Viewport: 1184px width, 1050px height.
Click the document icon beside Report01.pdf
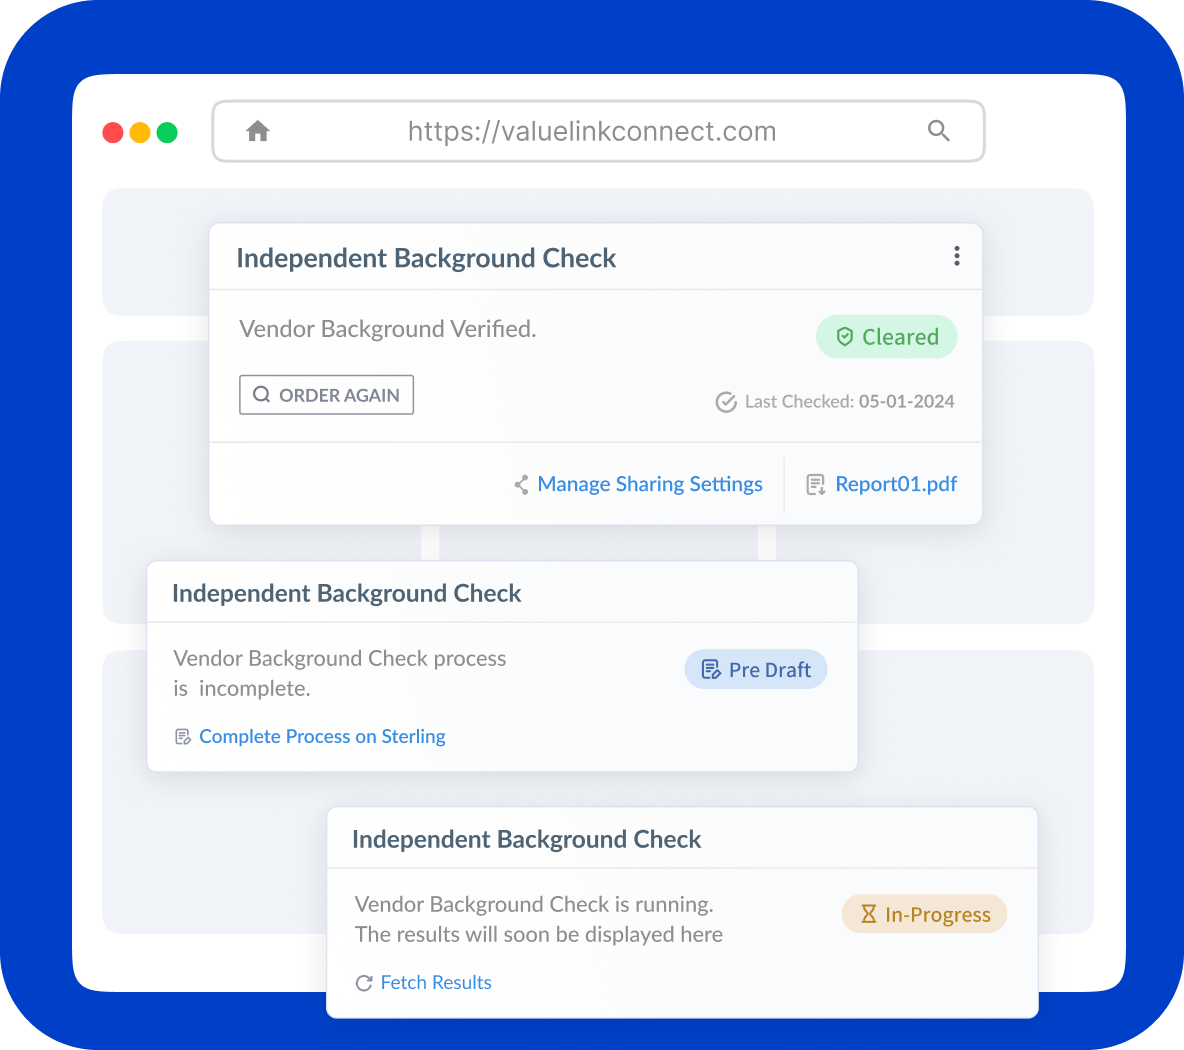click(x=816, y=485)
